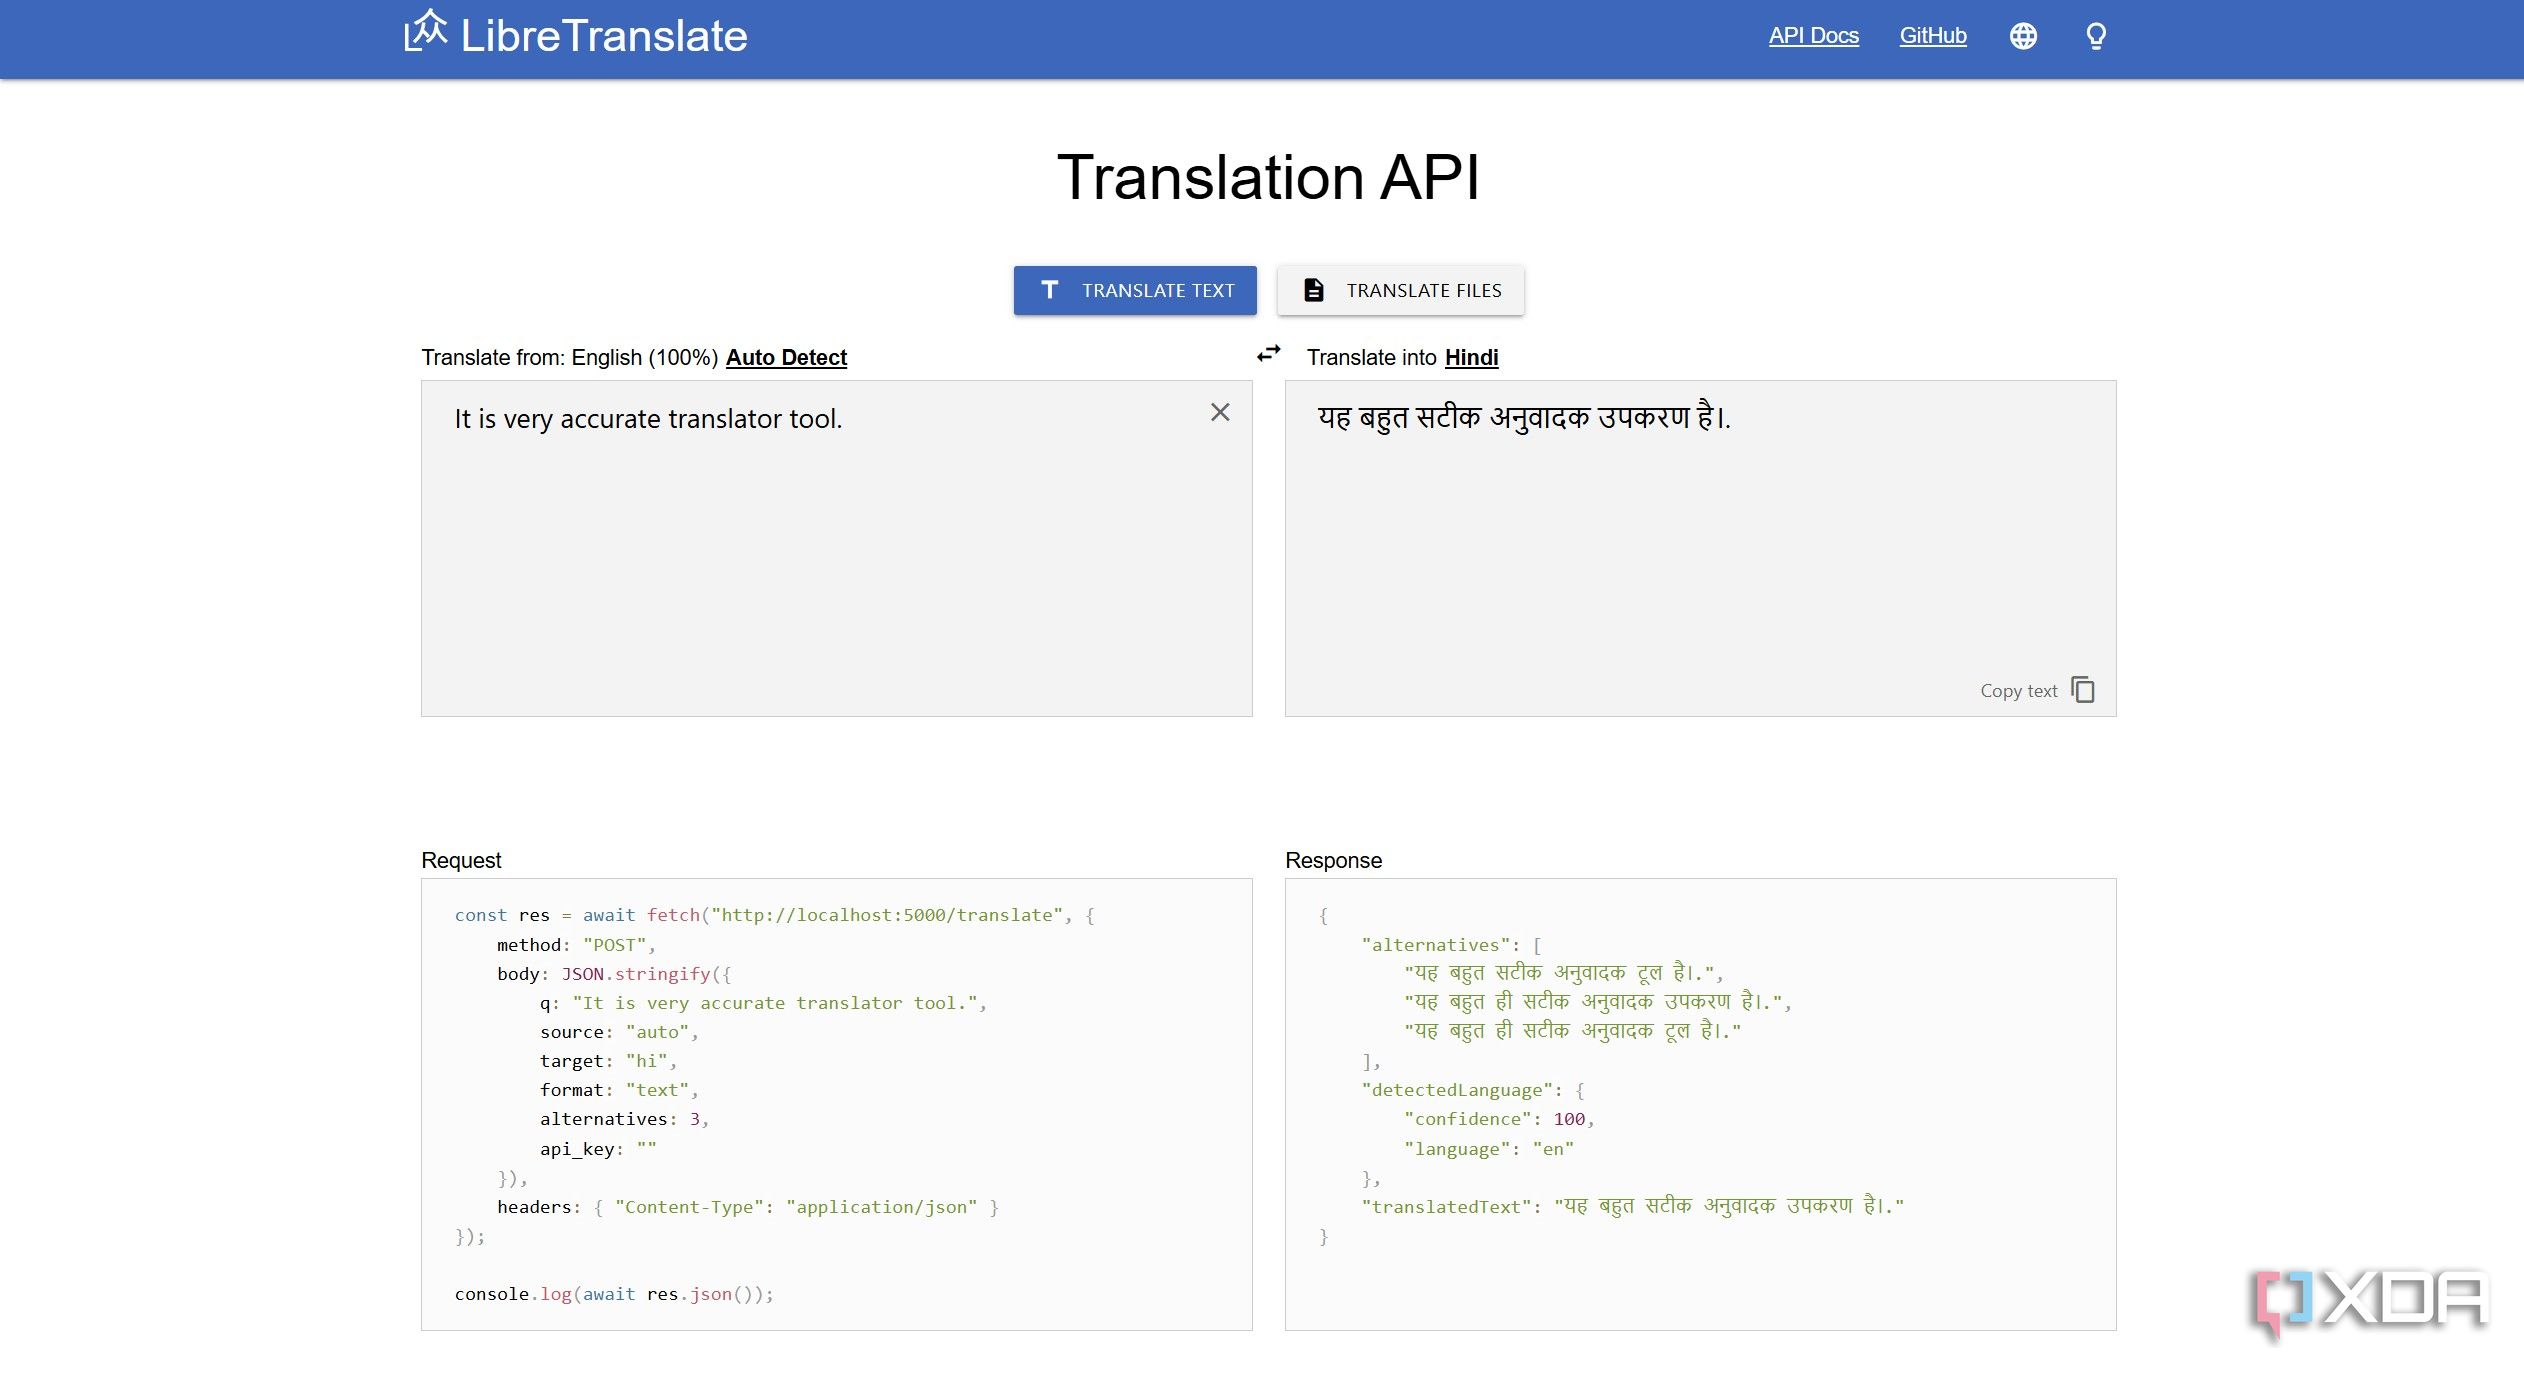Swap source and target languages arrows
The height and width of the screenshot is (1378, 2524).
pos(1269,354)
